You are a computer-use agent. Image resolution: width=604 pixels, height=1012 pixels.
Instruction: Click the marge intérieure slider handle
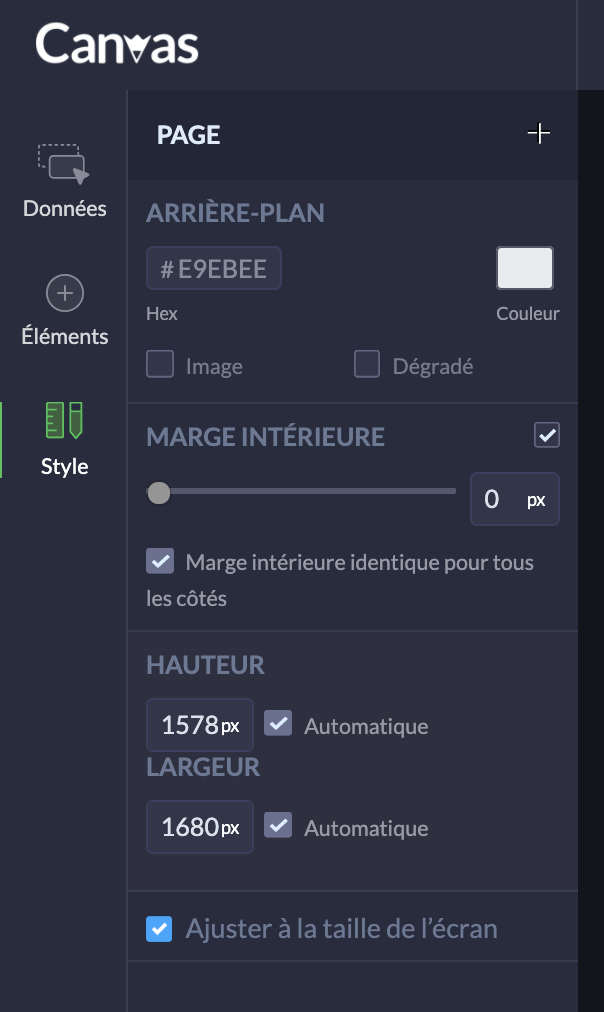158,492
